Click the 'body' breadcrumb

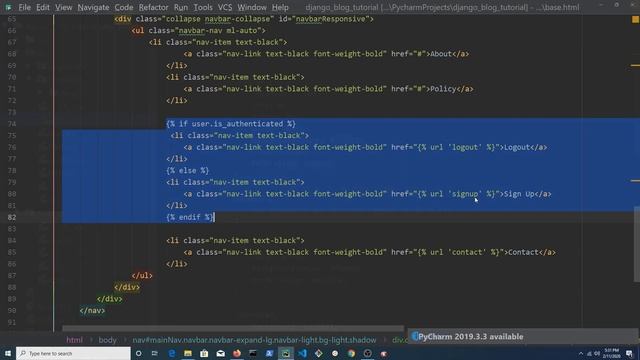[107, 340]
